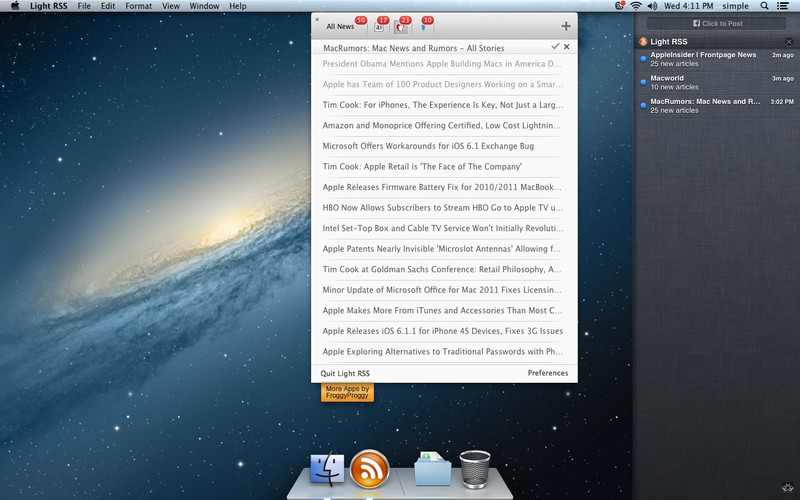
Task: Open Spotlight search magnifier
Action: point(764,6)
